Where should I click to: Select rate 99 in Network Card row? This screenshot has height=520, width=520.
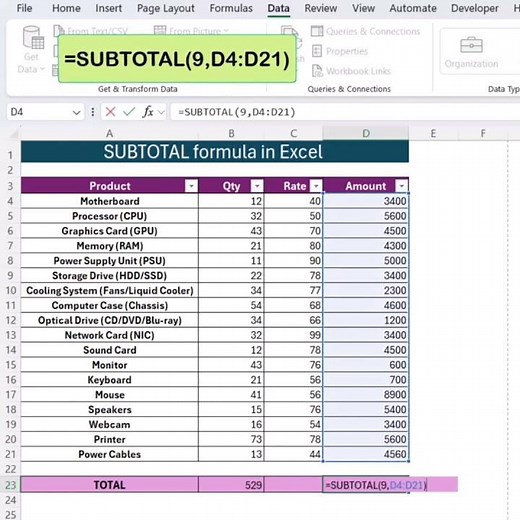click(x=293, y=335)
